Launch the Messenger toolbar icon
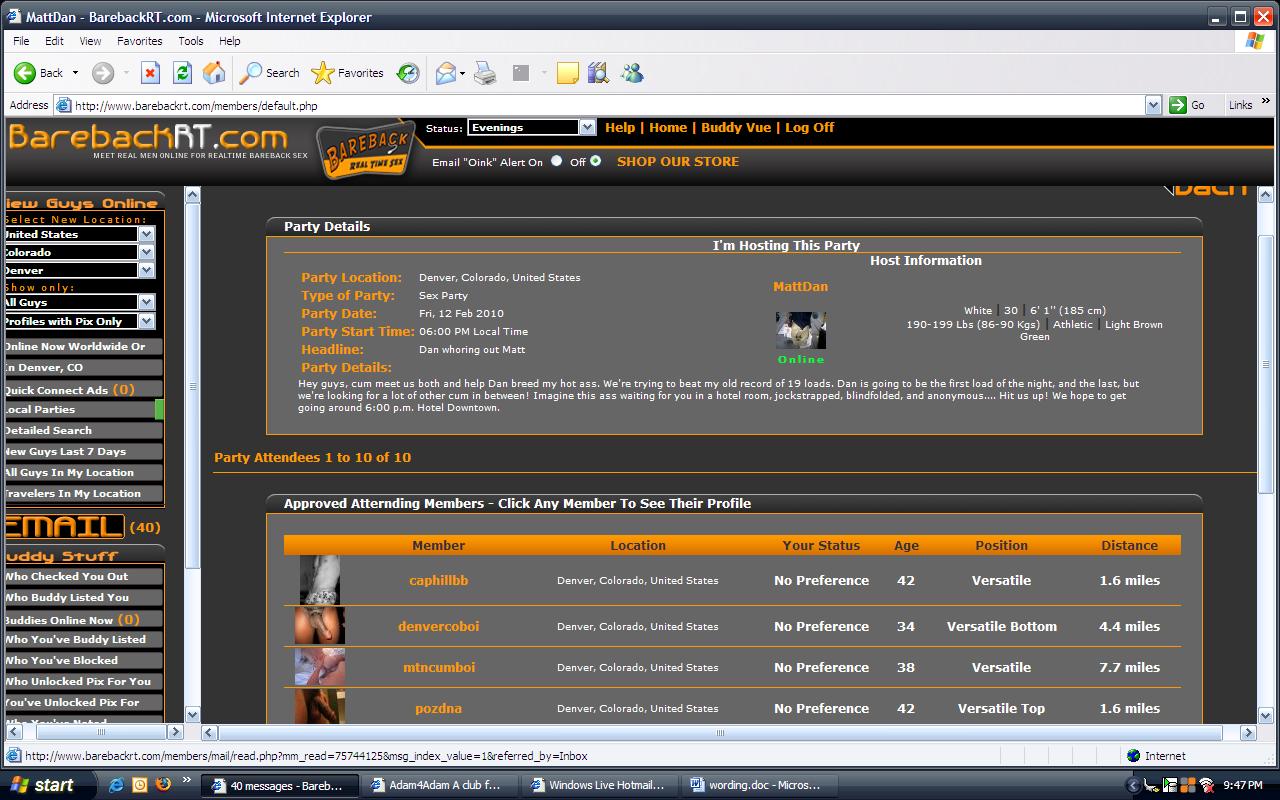 click(x=632, y=73)
